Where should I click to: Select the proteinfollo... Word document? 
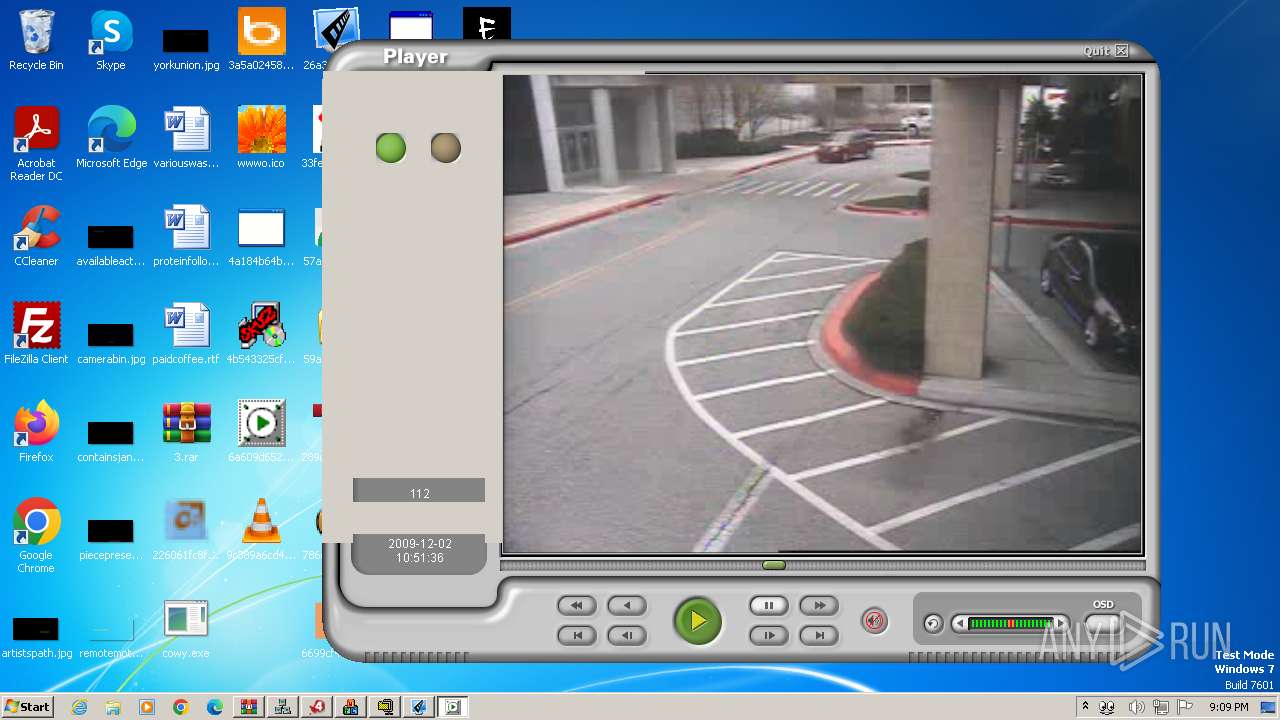coord(186,236)
